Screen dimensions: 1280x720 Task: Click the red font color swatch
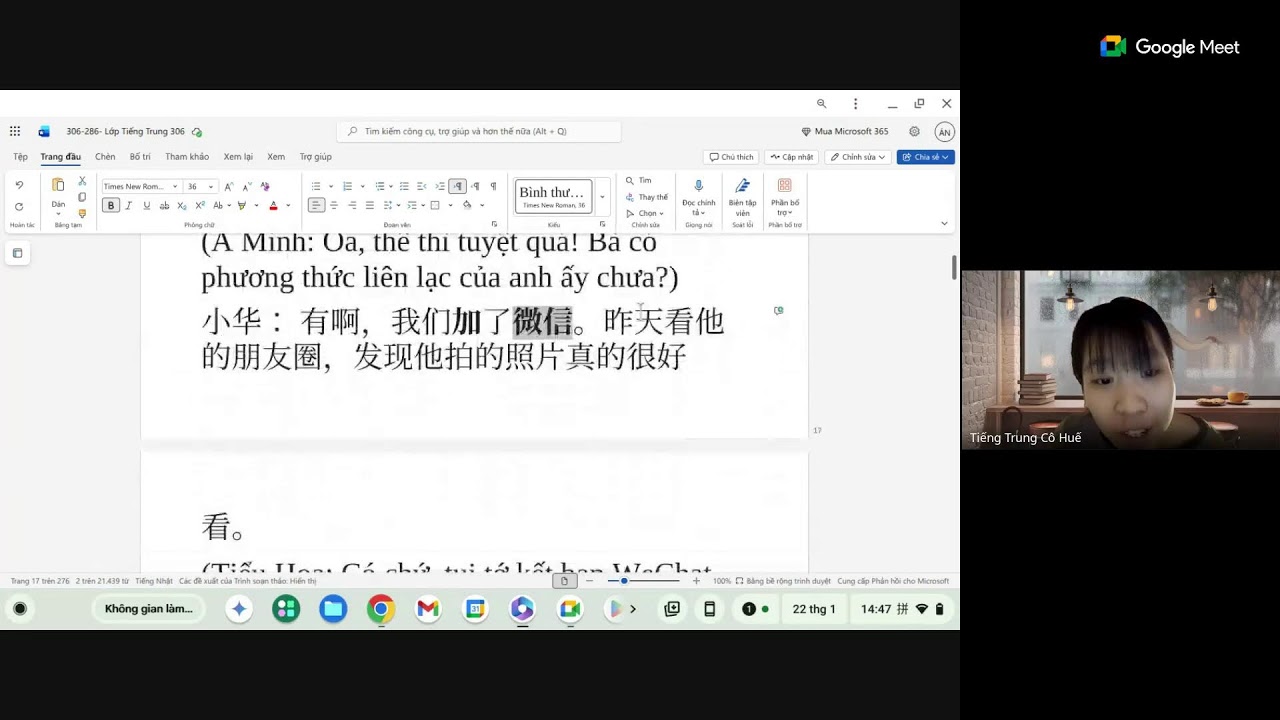tap(273, 205)
